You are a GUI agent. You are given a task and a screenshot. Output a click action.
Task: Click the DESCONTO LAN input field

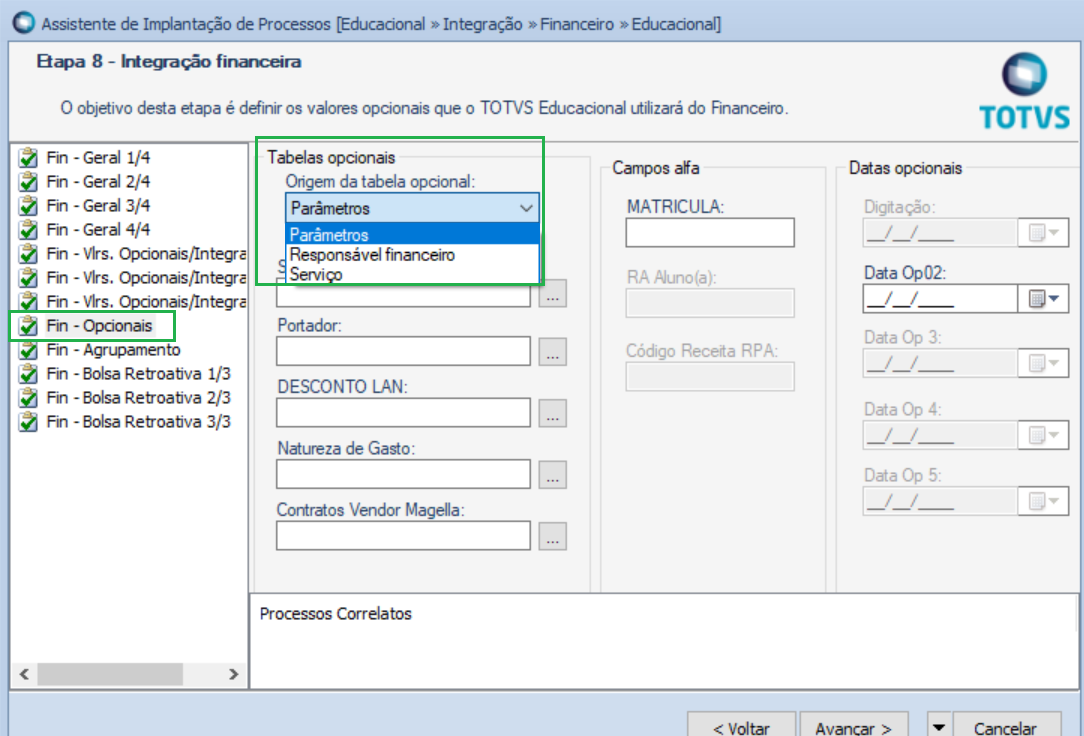pyautogui.click(x=404, y=413)
